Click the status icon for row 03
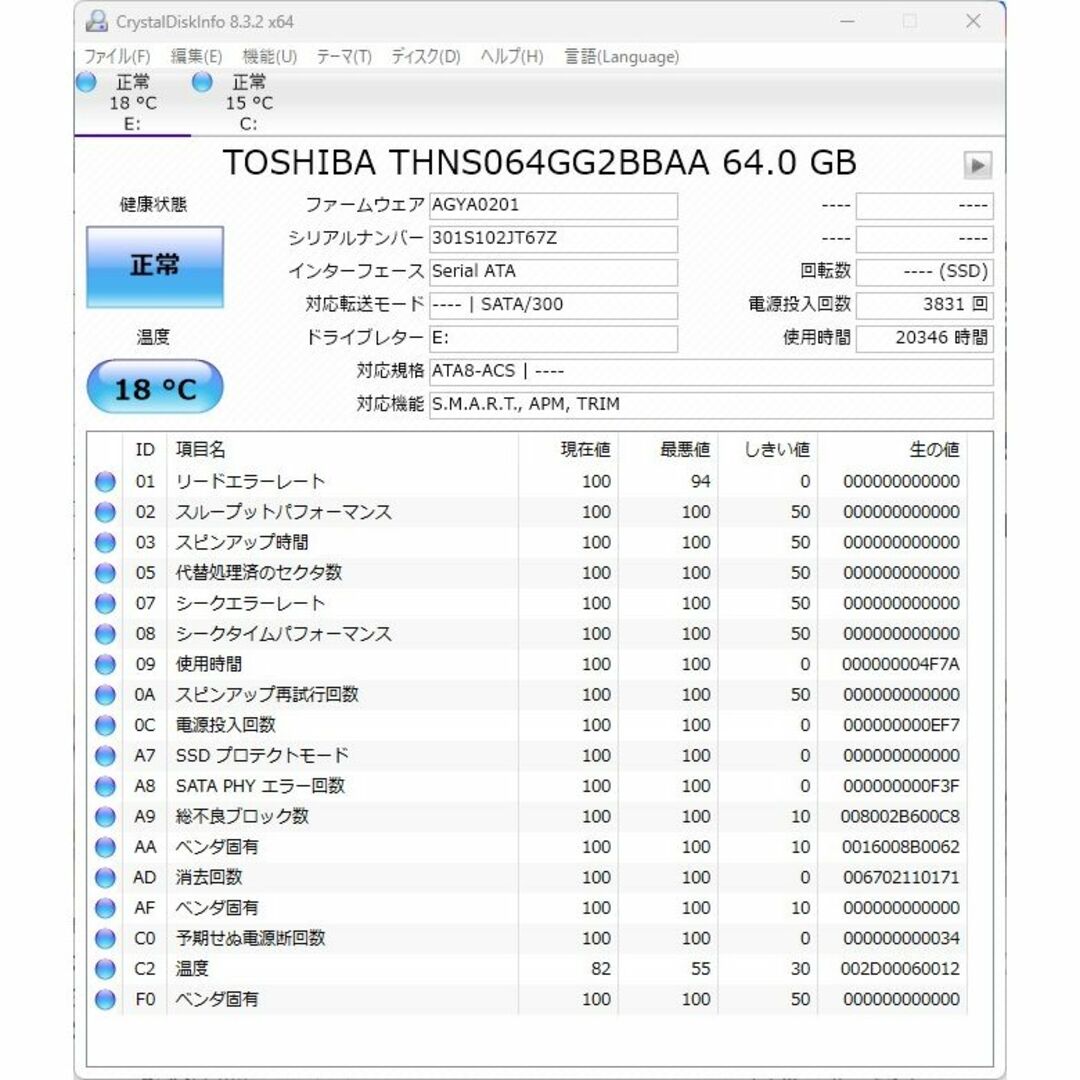The width and height of the screenshot is (1080, 1080). [x=105, y=543]
